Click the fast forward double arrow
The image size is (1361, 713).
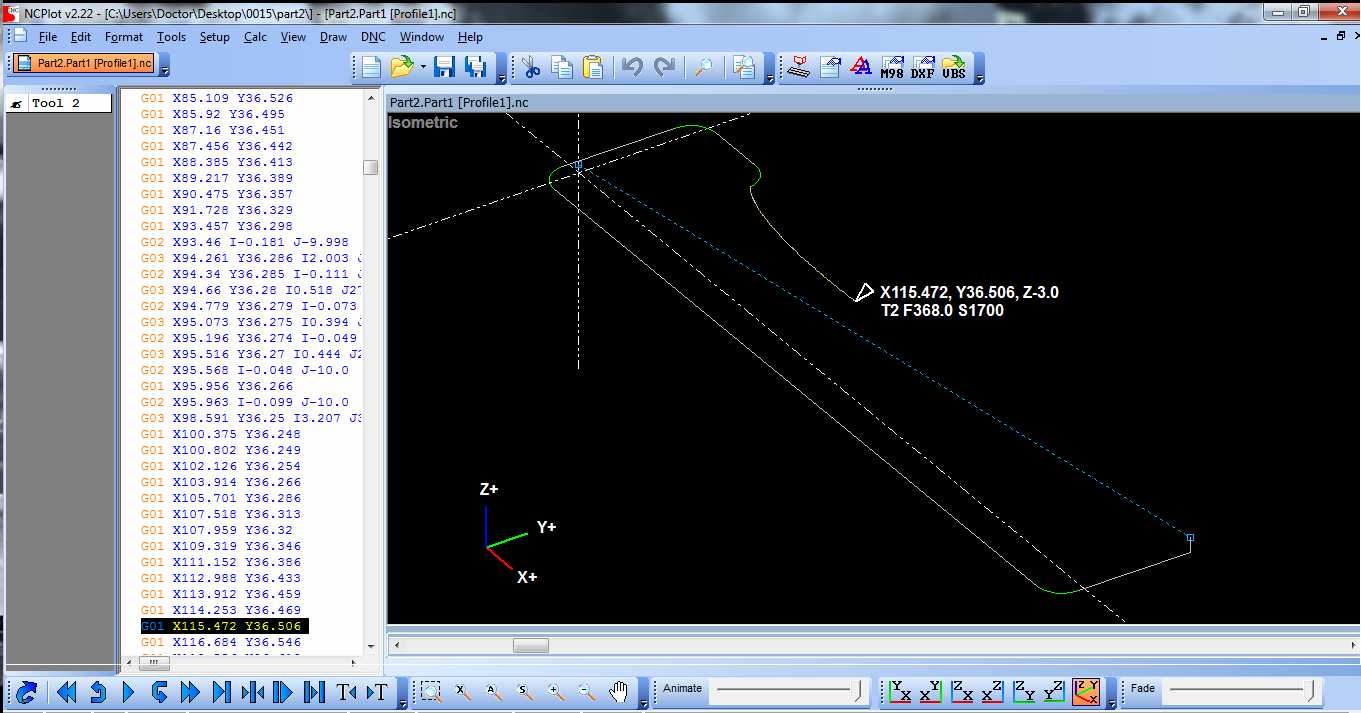(x=190, y=692)
